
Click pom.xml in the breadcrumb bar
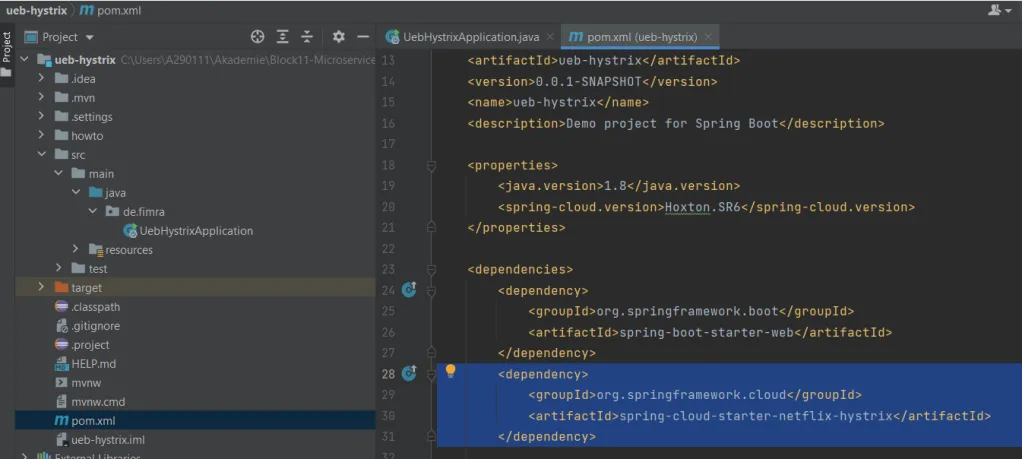(x=110, y=10)
